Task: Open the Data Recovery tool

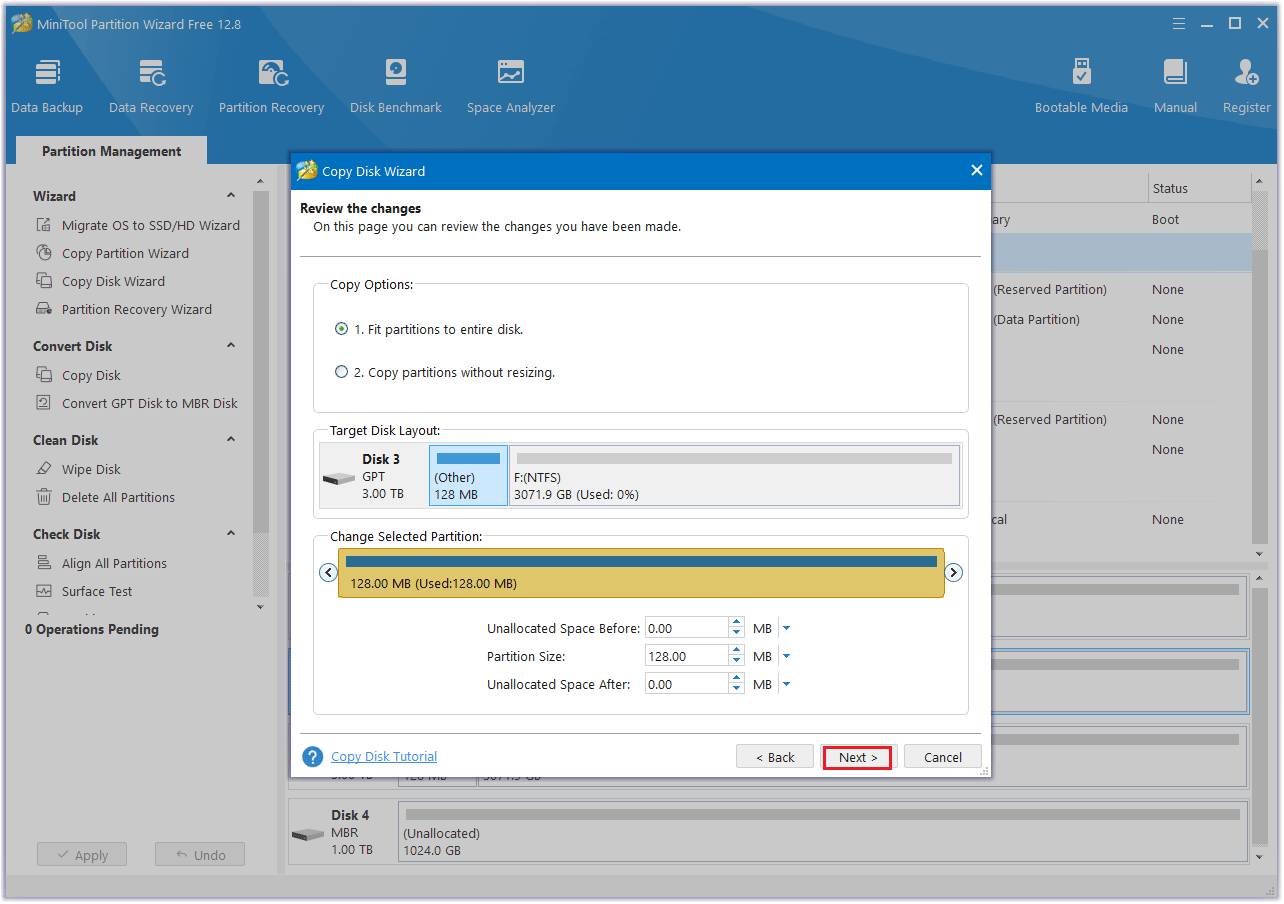Action: tap(151, 87)
